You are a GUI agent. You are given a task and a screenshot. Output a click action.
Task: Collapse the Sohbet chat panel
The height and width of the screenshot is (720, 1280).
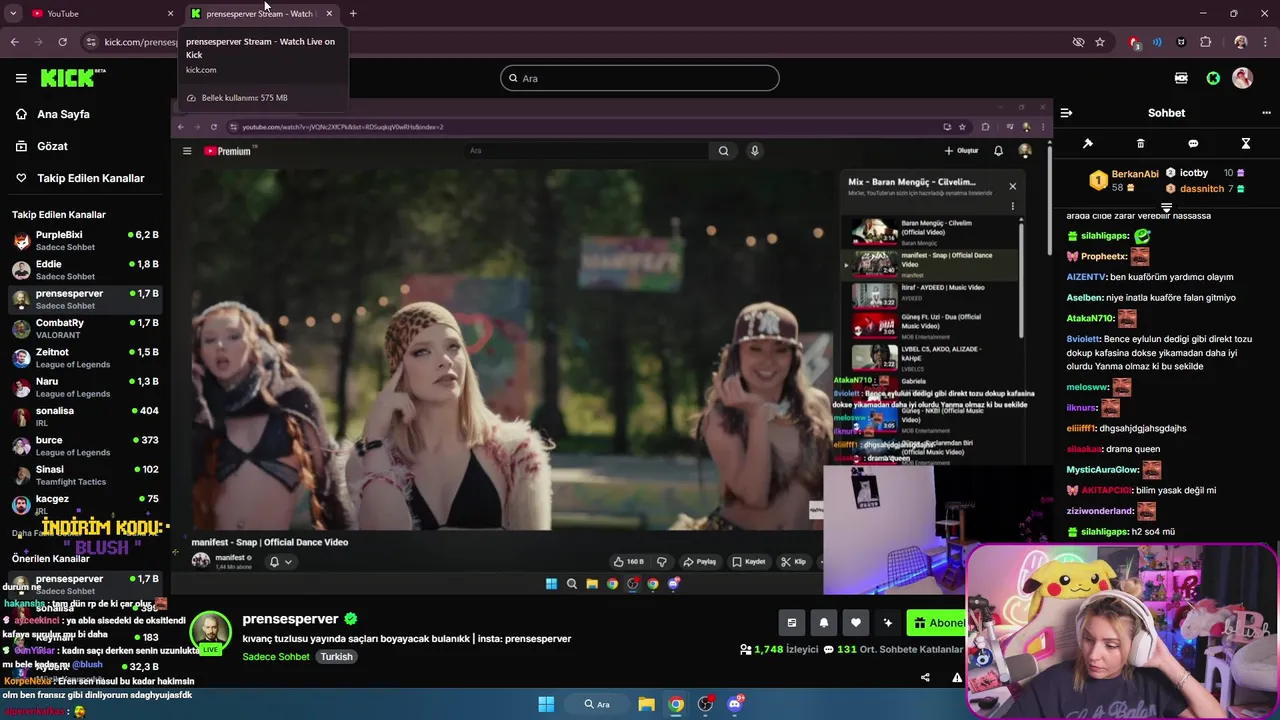pos(1066,113)
